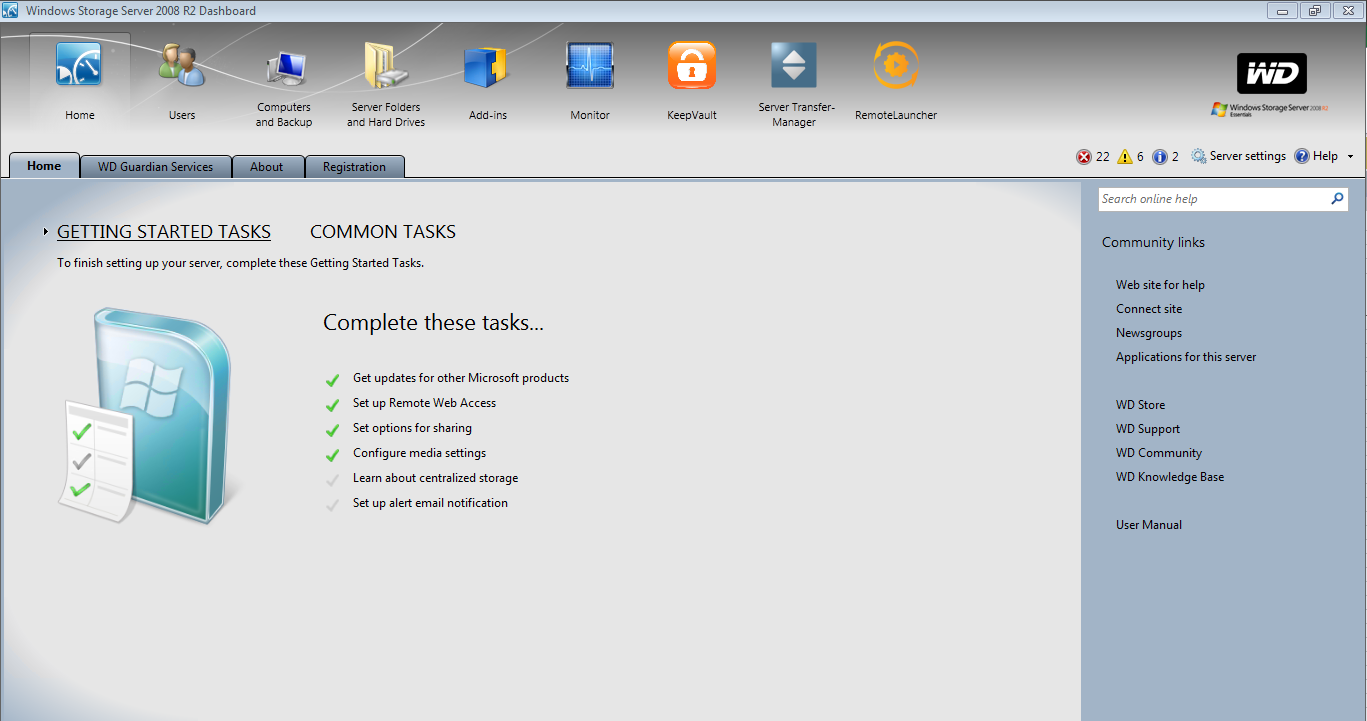Switch to the Home tab
The width and height of the screenshot is (1367, 721).
click(44, 166)
